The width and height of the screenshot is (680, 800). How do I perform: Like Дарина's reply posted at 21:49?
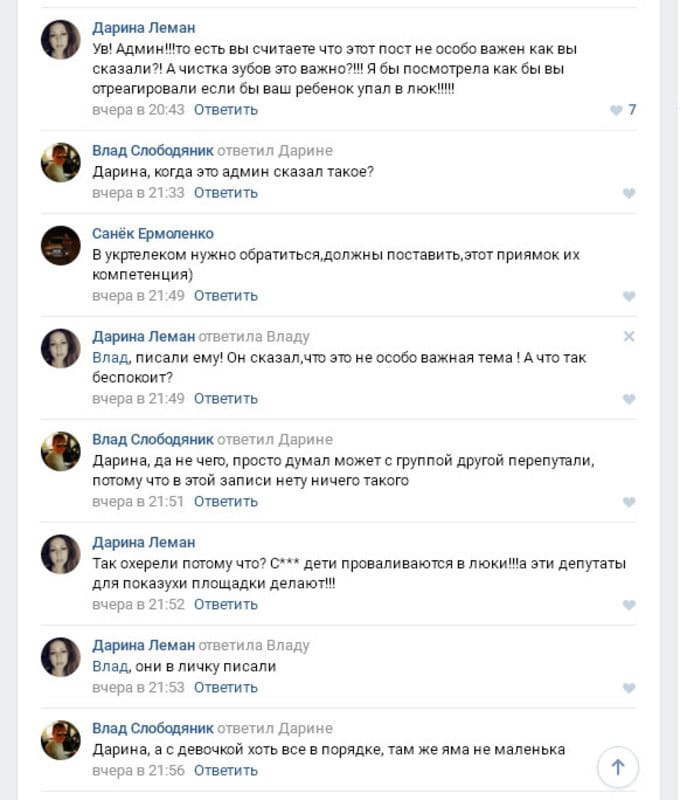pos(628,399)
